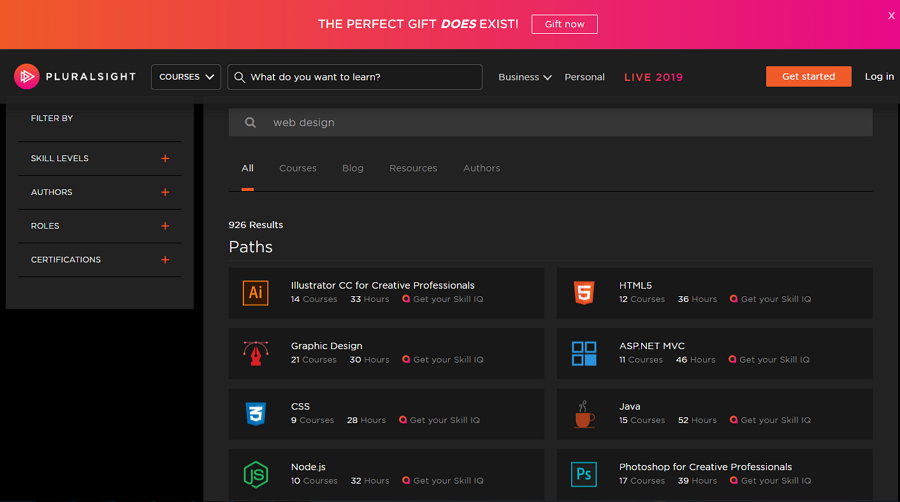The height and width of the screenshot is (502, 900).
Task: Open the CSS path title
Action: click(300, 406)
